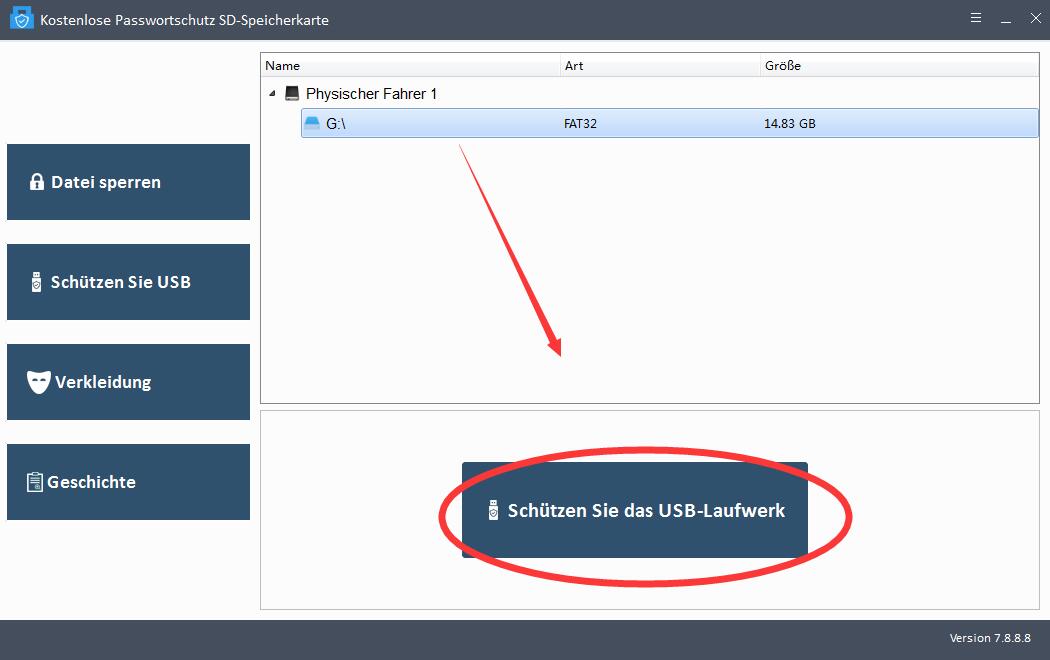Click the hard disk icon of Physischer Fahrer 1
Viewport: 1050px width, 660px height.
click(x=292, y=93)
